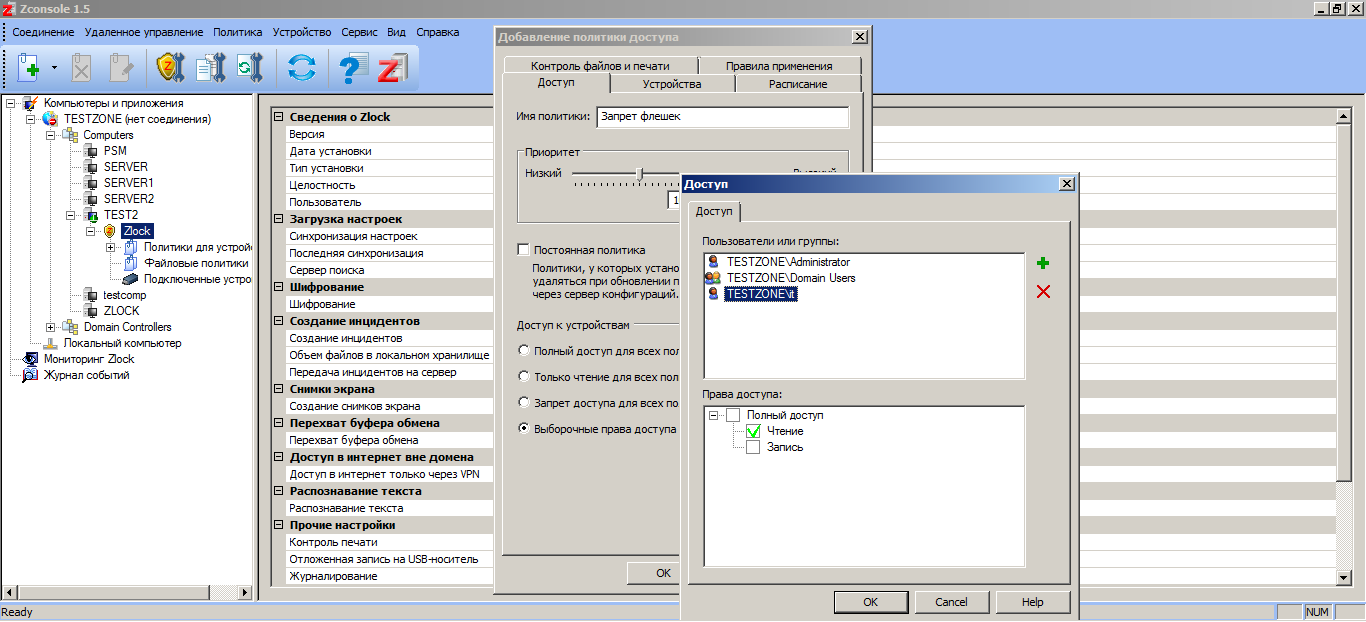Click Cancel in the Доступ dialog
1366x622 pixels.
tap(951, 602)
